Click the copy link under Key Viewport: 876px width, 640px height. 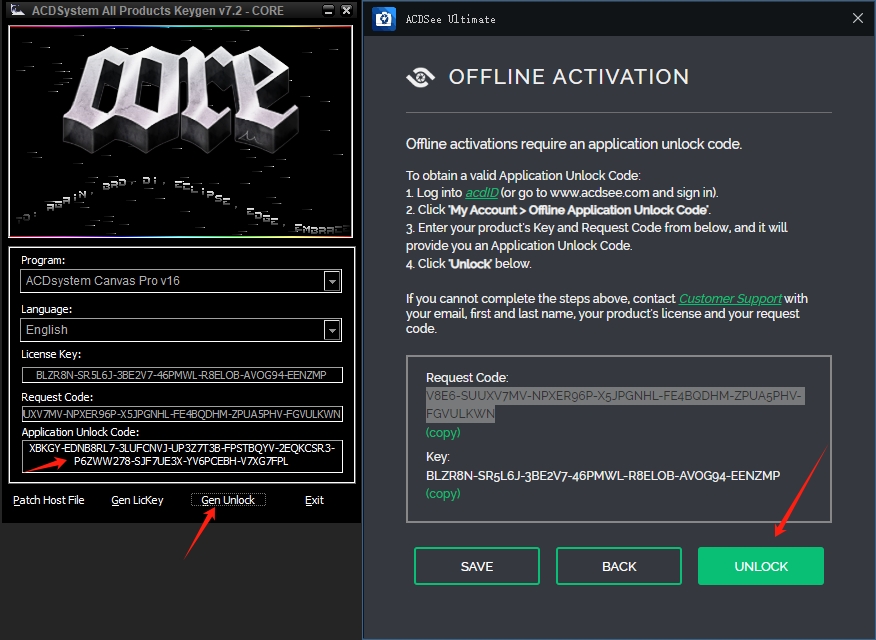pyautogui.click(x=442, y=494)
